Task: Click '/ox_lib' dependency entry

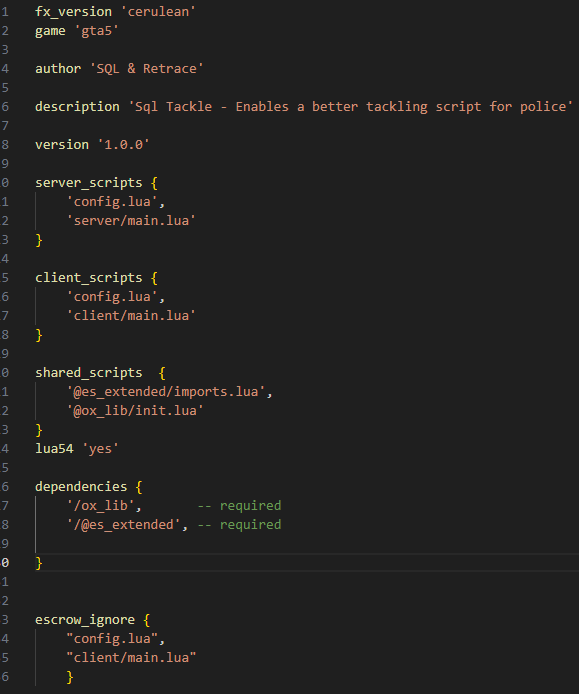Action: [x=101, y=505]
